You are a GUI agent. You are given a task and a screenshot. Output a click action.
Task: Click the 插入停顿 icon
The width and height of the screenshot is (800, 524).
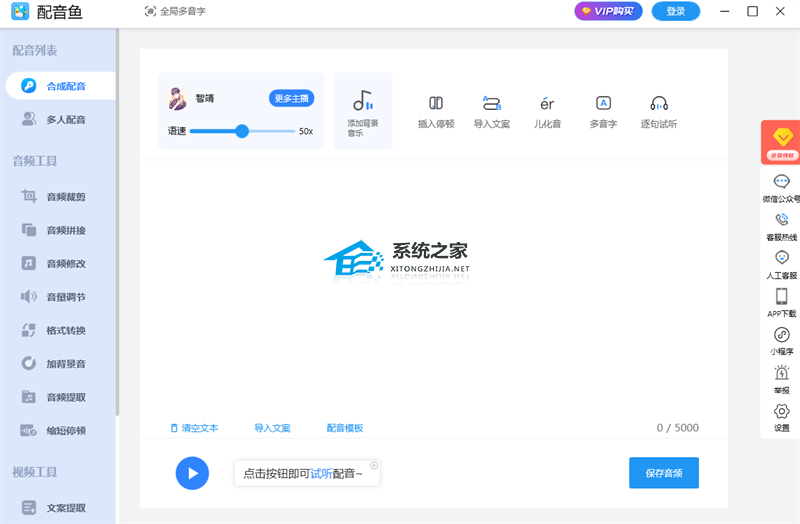tap(436, 103)
